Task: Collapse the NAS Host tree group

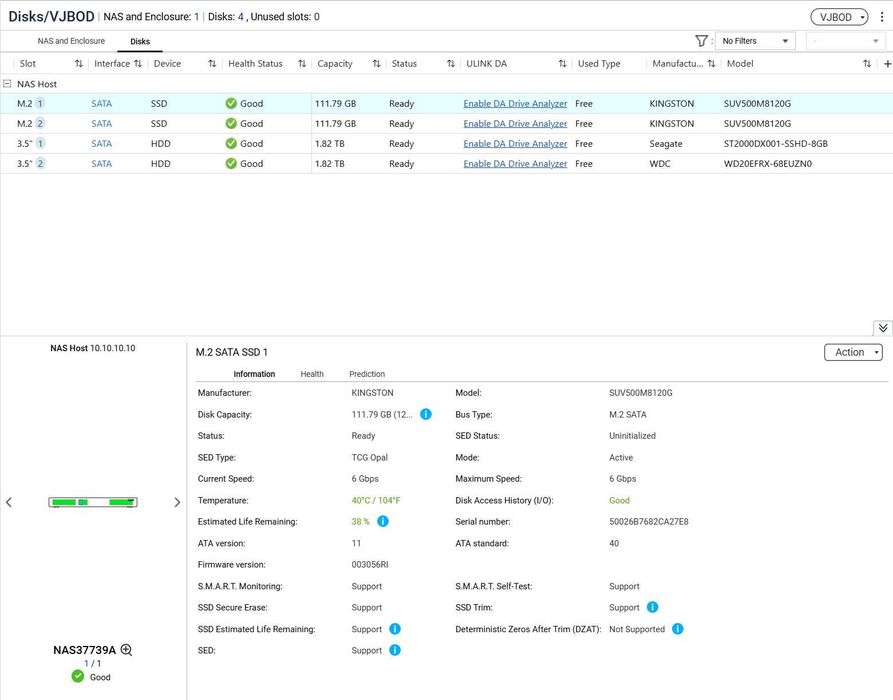Action: click(7, 84)
